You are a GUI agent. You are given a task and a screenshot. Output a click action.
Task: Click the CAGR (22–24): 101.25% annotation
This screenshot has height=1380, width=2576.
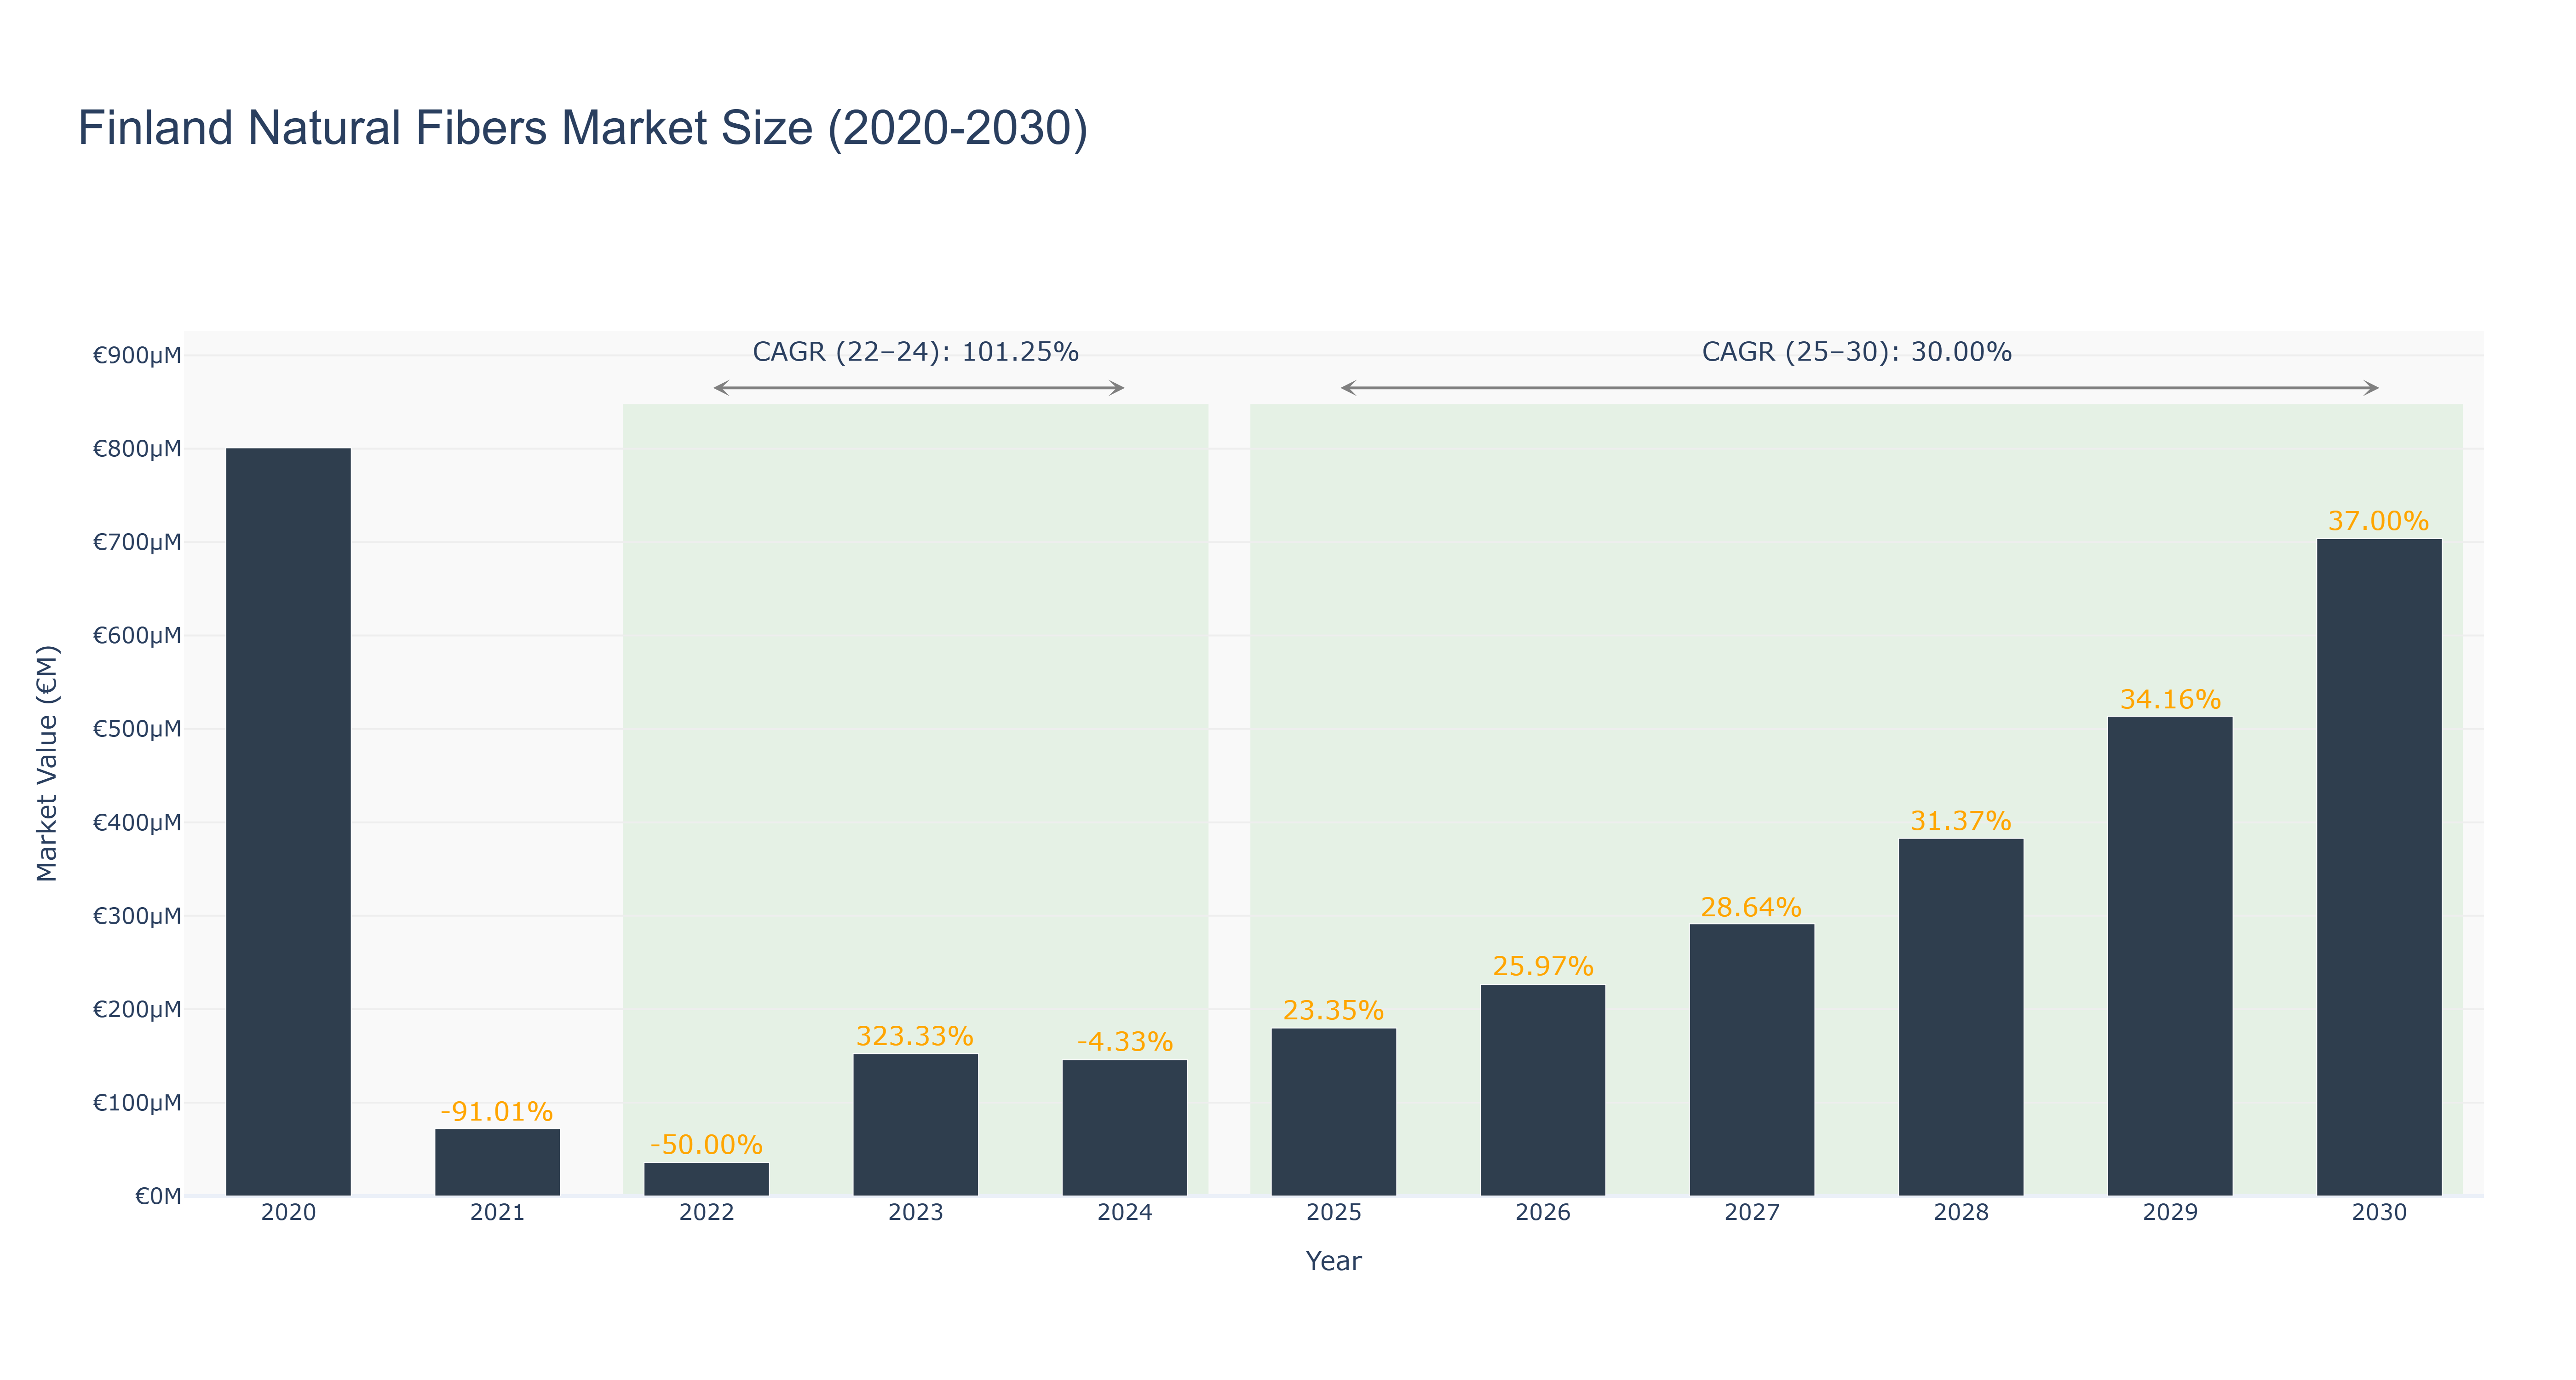915,352
